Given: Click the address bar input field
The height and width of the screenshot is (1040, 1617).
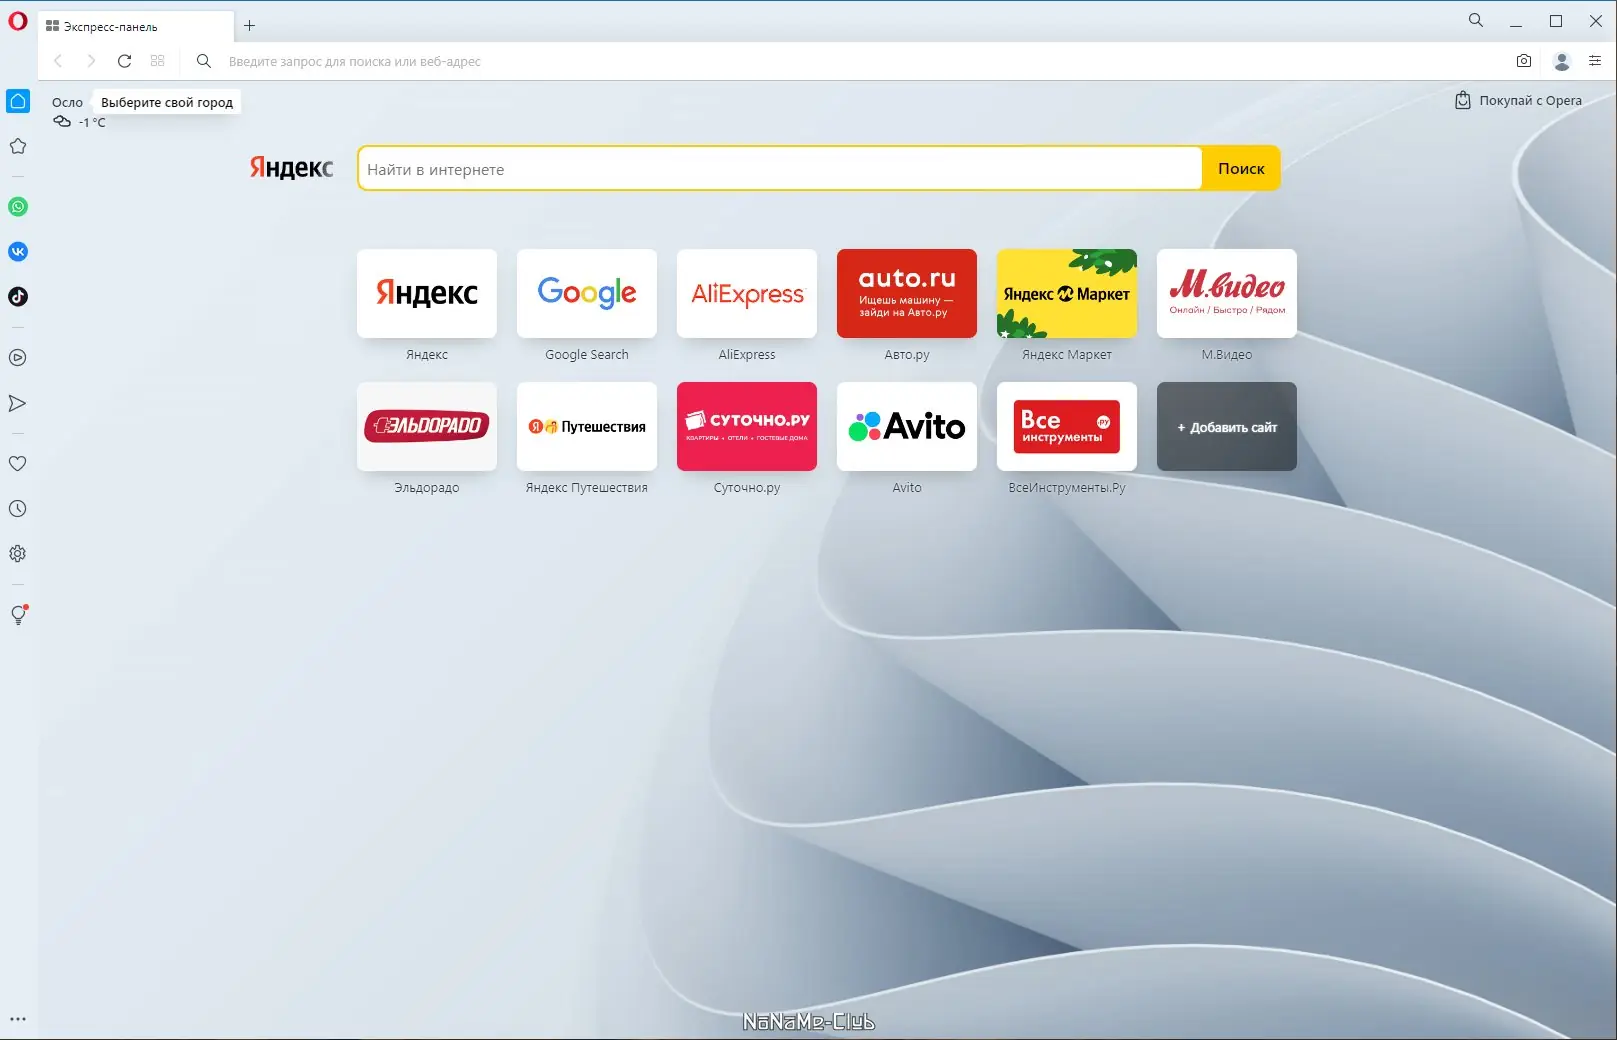Looking at the screenshot, I should [860, 61].
